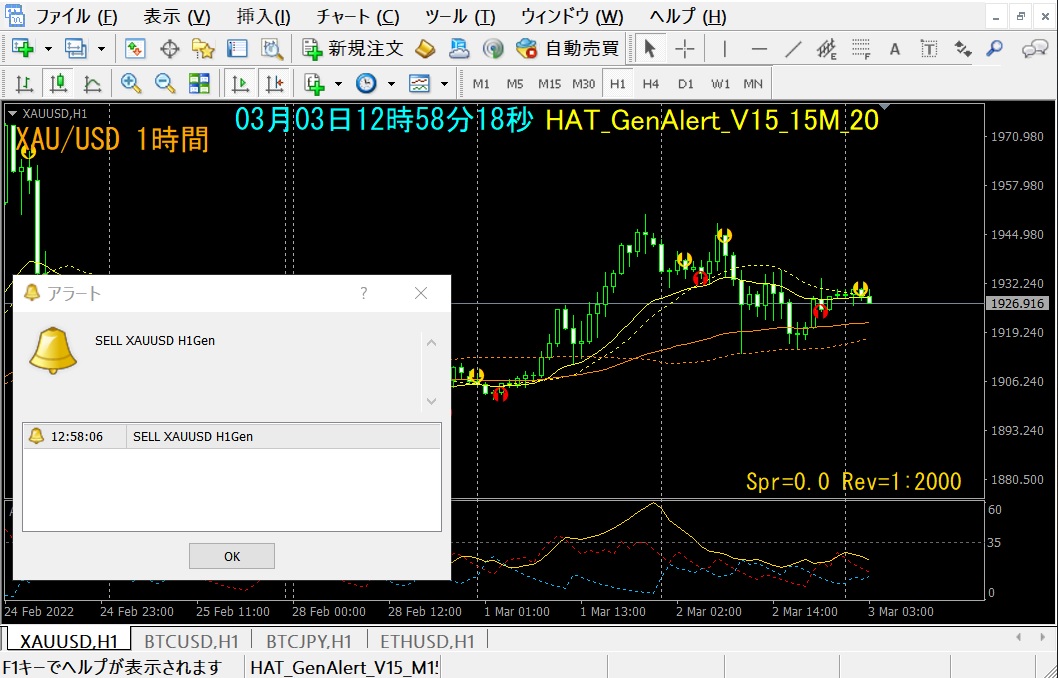Image resolution: width=1058 pixels, height=678 pixels.
Task: Open the 挿入(I) menu
Action: tap(264, 16)
